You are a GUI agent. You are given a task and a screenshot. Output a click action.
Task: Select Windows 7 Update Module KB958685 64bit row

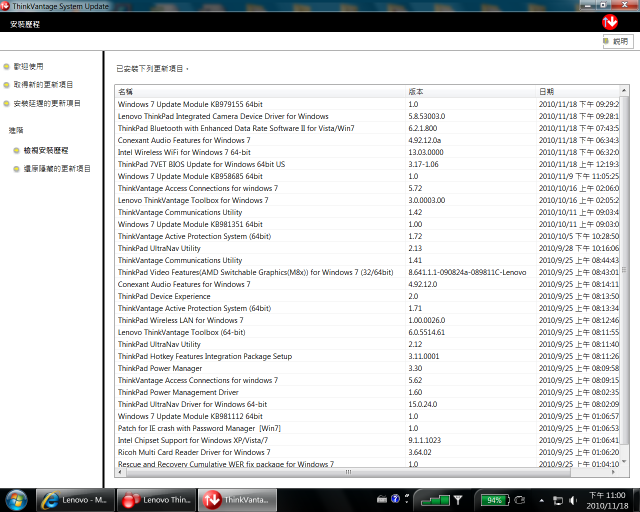pyautogui.click(x=367, y=176)
